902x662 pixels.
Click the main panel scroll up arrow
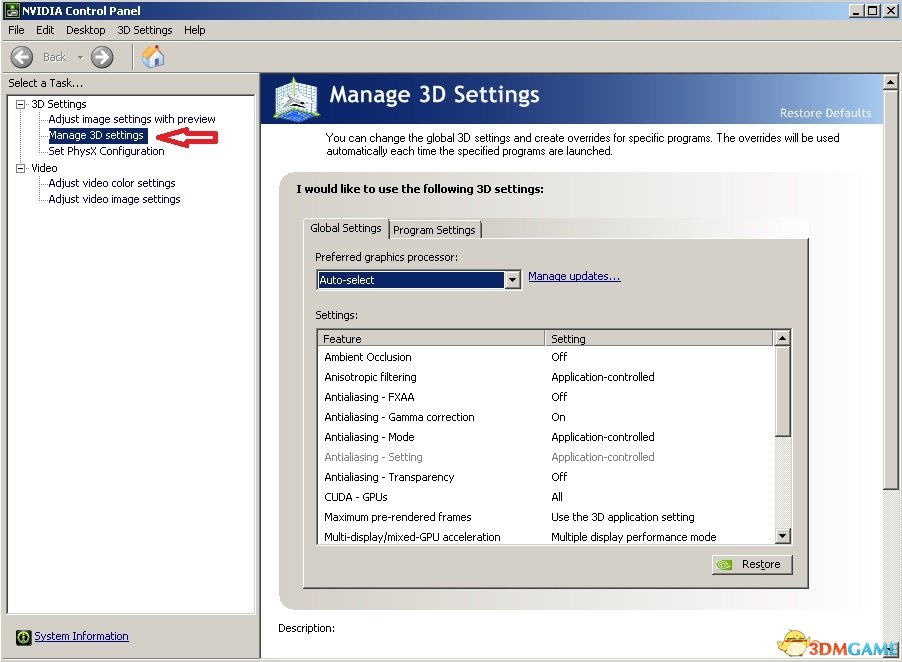click(890, 82)
